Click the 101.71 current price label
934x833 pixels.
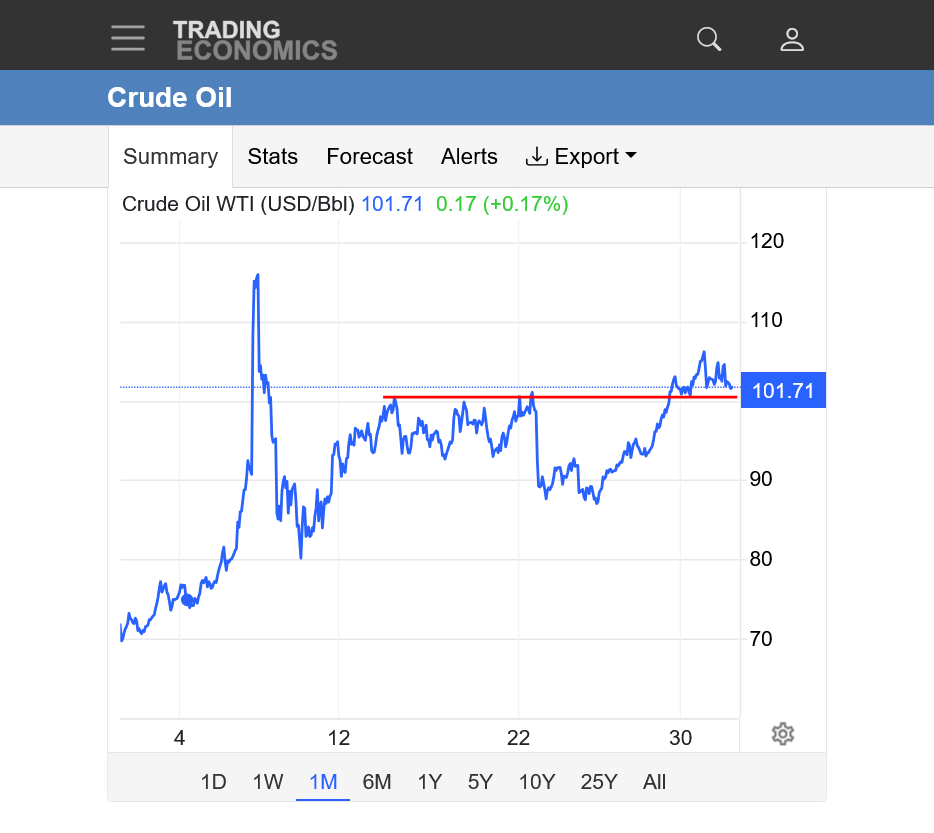tap(783, 391)
